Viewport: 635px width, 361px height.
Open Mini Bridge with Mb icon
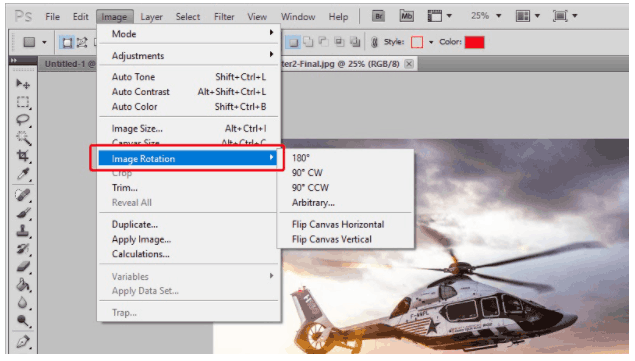click(x=406, y=16)
